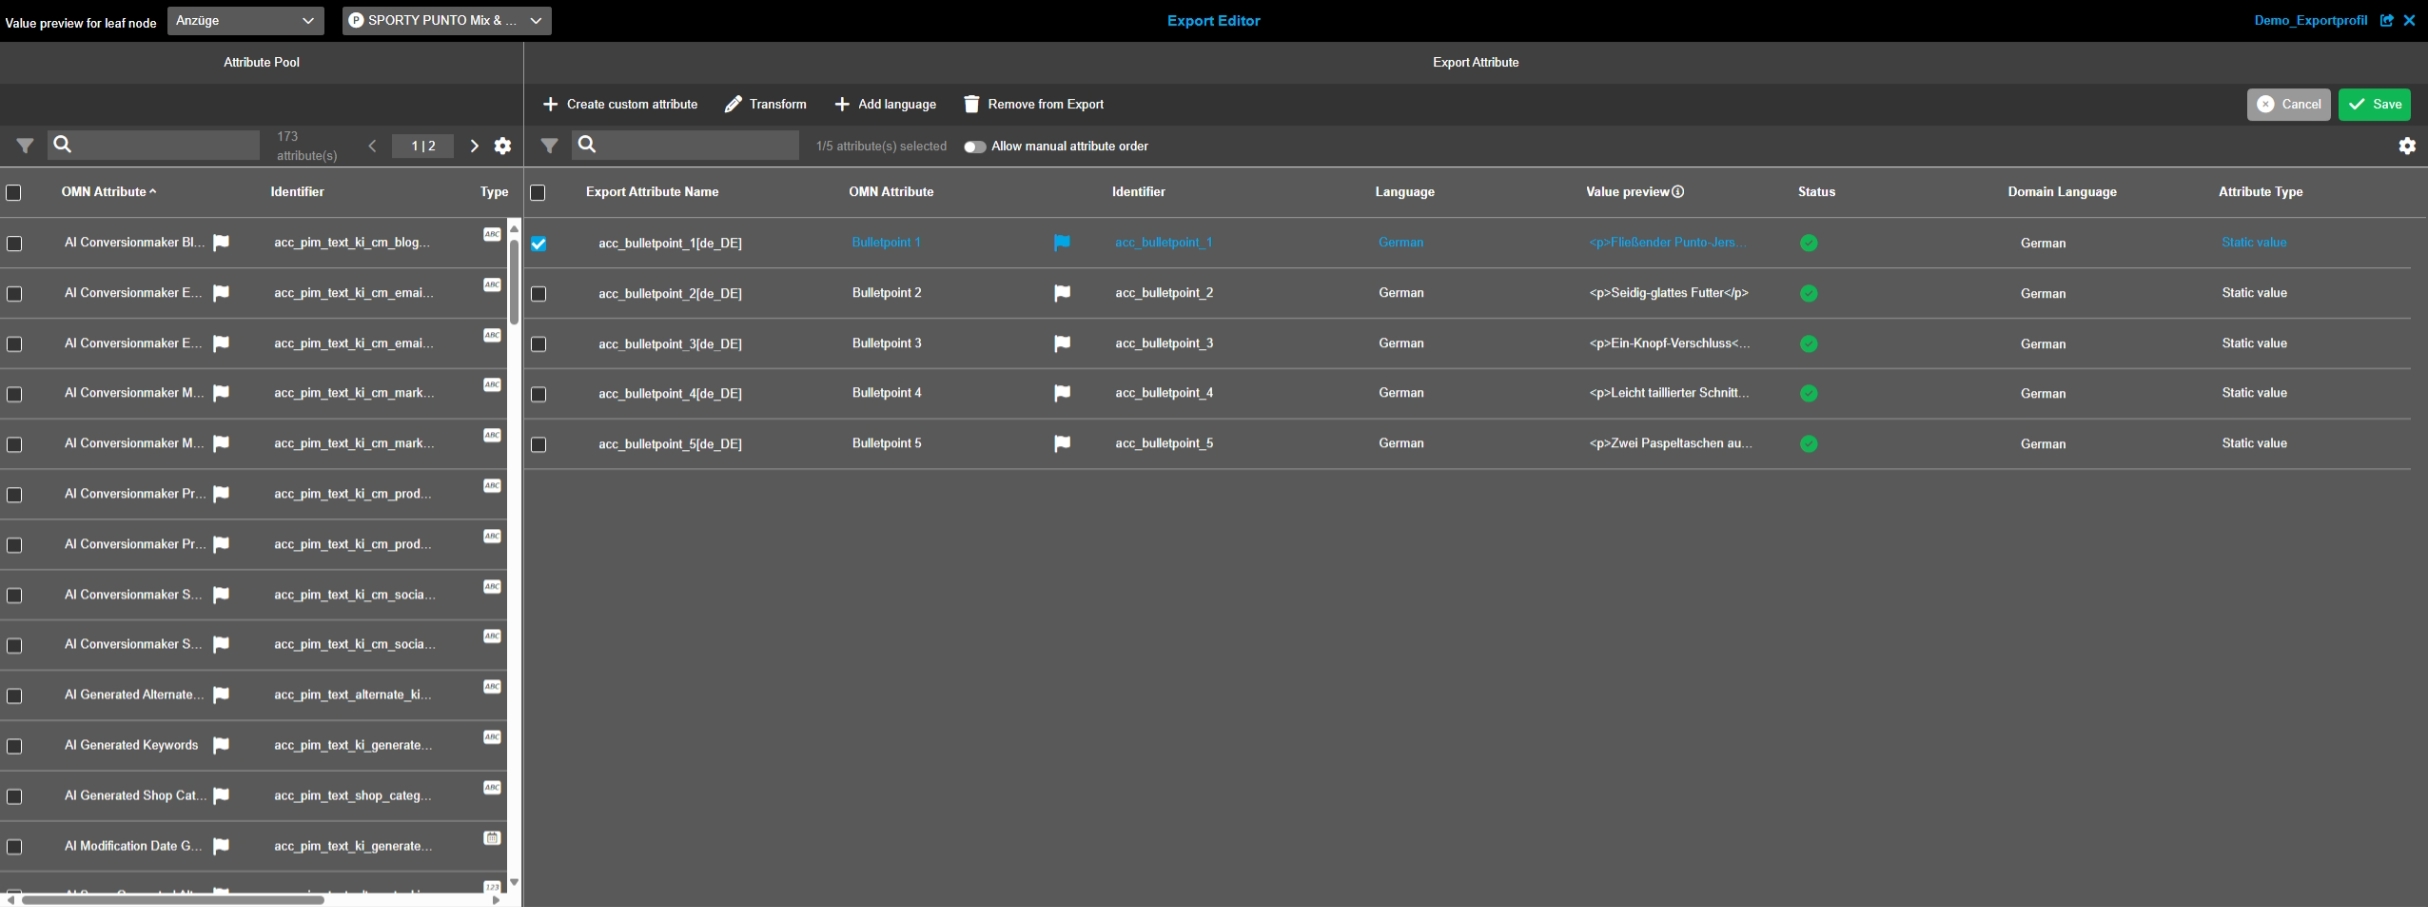2428x907 pixels.
Task: Enable Allow manual attribute order toggle
Action: point(974,147)
